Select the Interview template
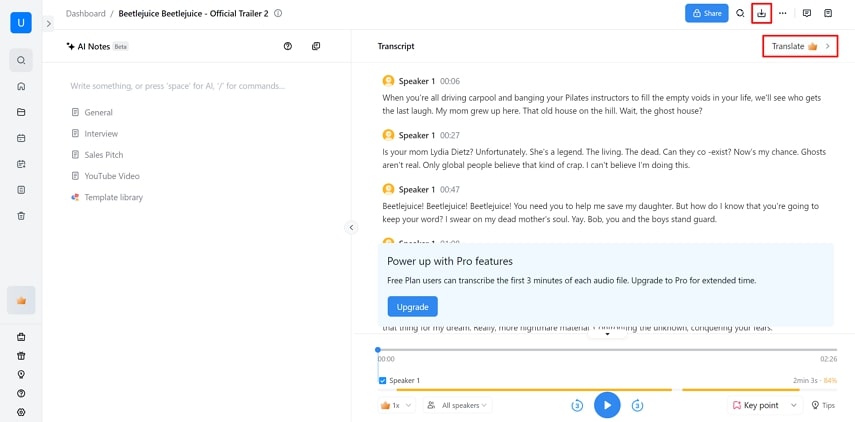The height and width of the screenshot is (422, 855). click(100, 134)
